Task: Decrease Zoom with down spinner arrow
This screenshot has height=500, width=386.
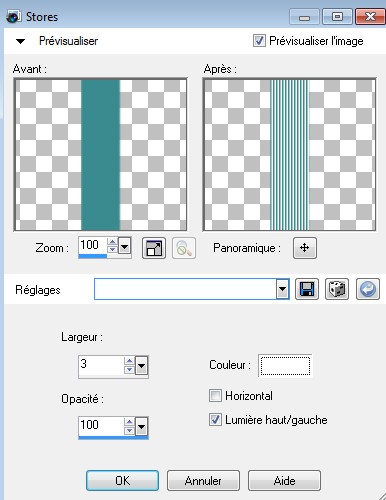Action: pyautogui.click(x=113, y=249)
